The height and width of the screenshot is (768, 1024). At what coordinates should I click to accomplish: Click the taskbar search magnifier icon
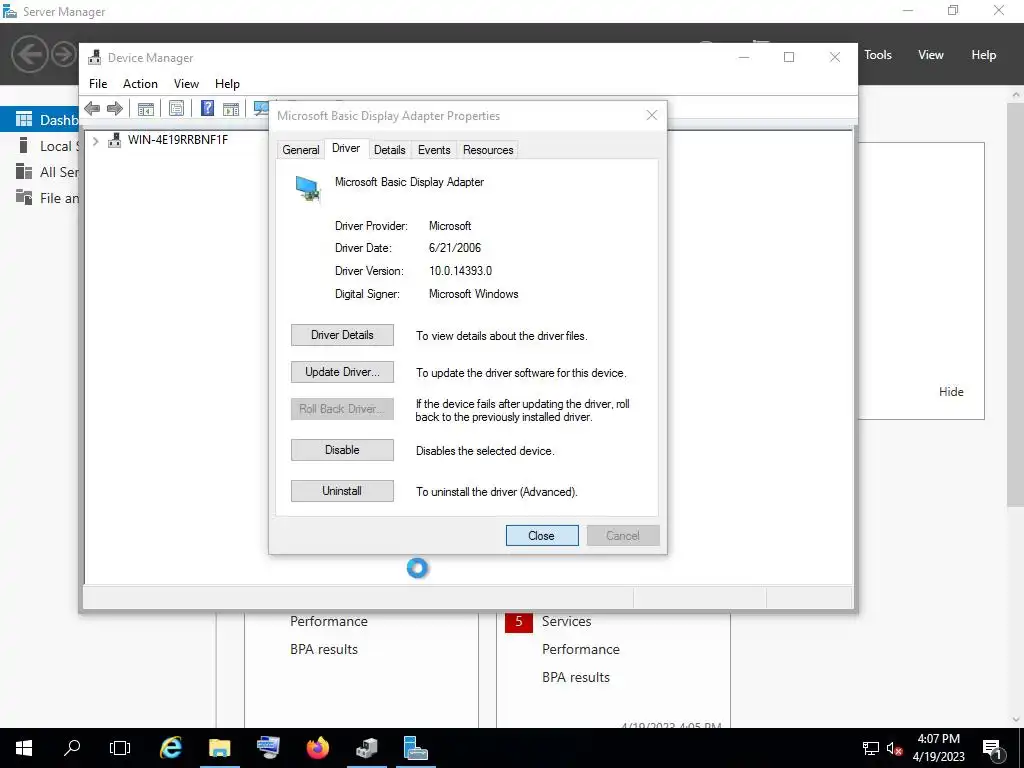(x=72, y=748)
